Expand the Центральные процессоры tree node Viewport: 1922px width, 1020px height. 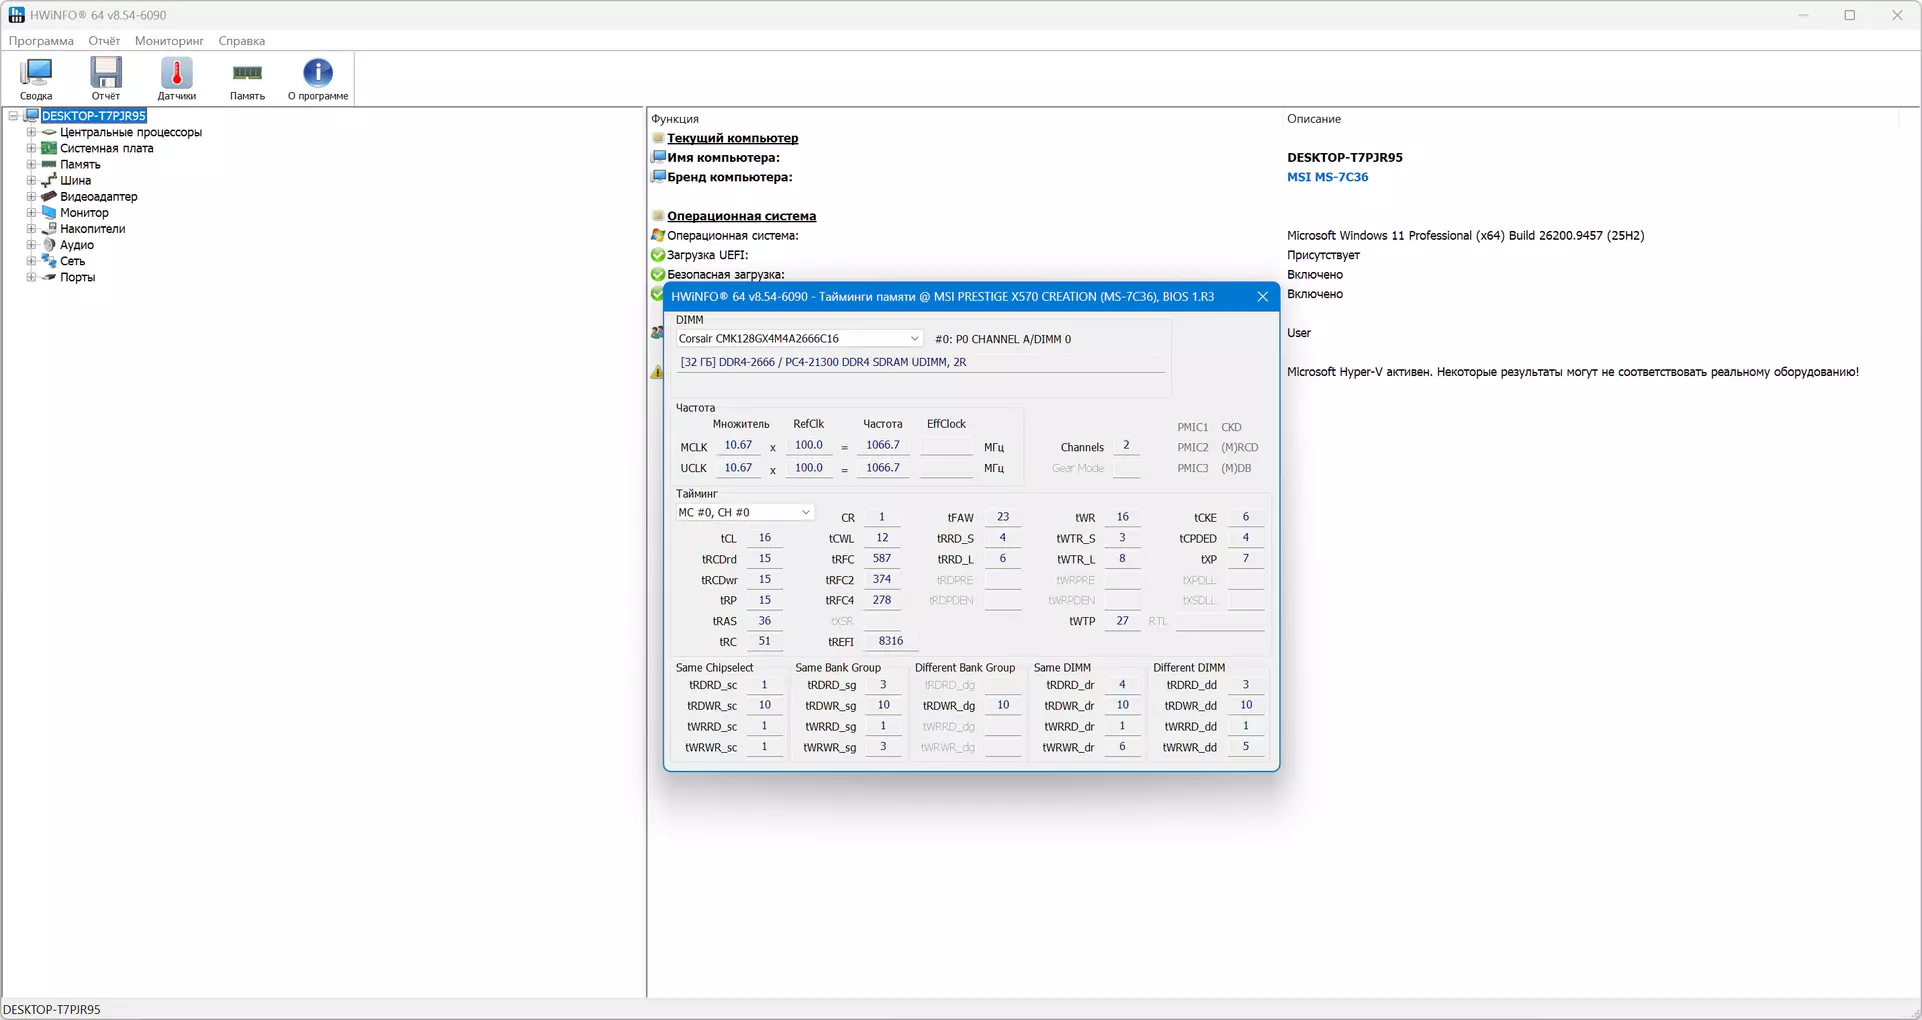tap(31, 132)
